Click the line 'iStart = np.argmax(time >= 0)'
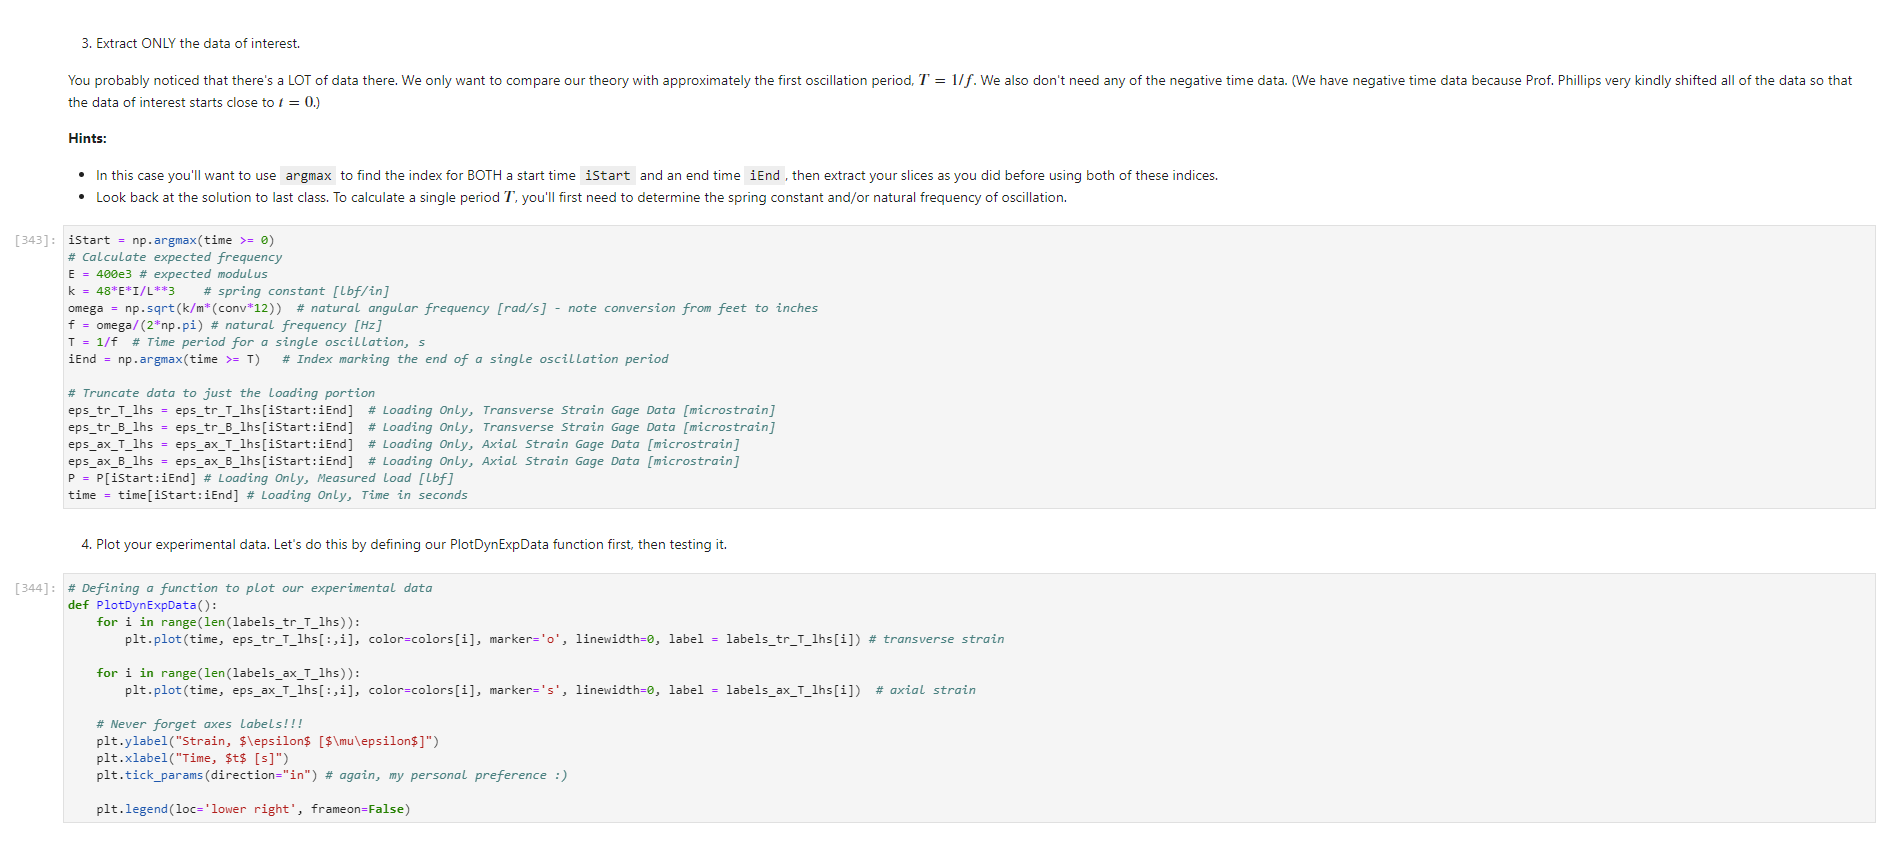This screenshot has width=1889, height=847. [x=171, y=240]
